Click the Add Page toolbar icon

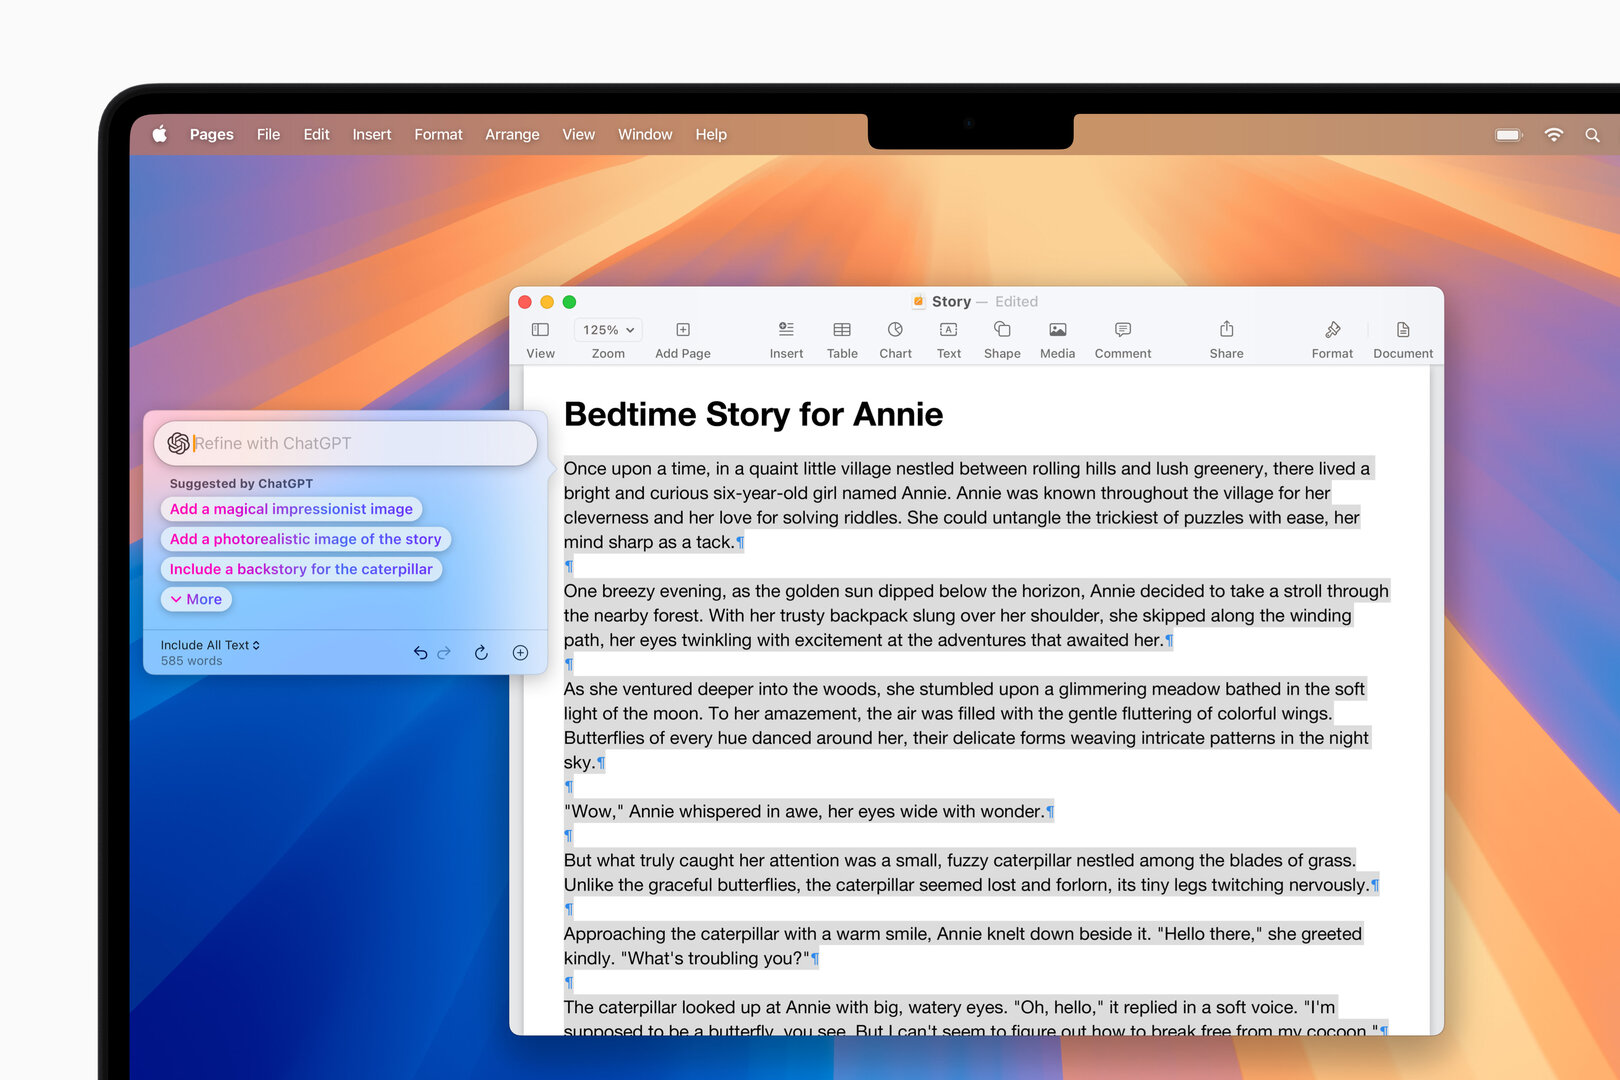pyautogui.click(x=682, y=337)
